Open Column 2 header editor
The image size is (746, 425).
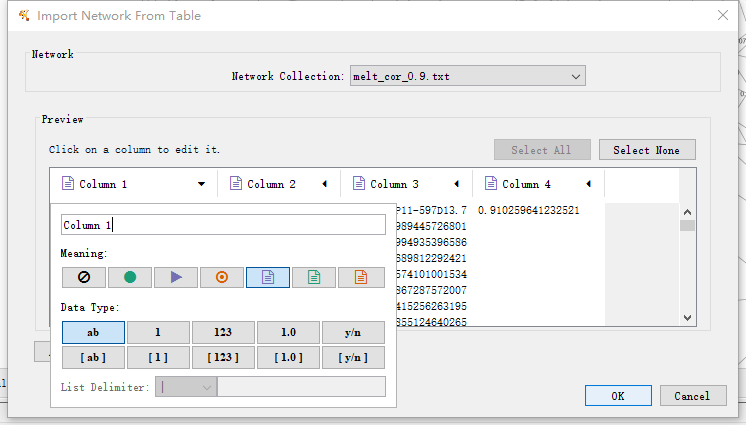[272, 184]
